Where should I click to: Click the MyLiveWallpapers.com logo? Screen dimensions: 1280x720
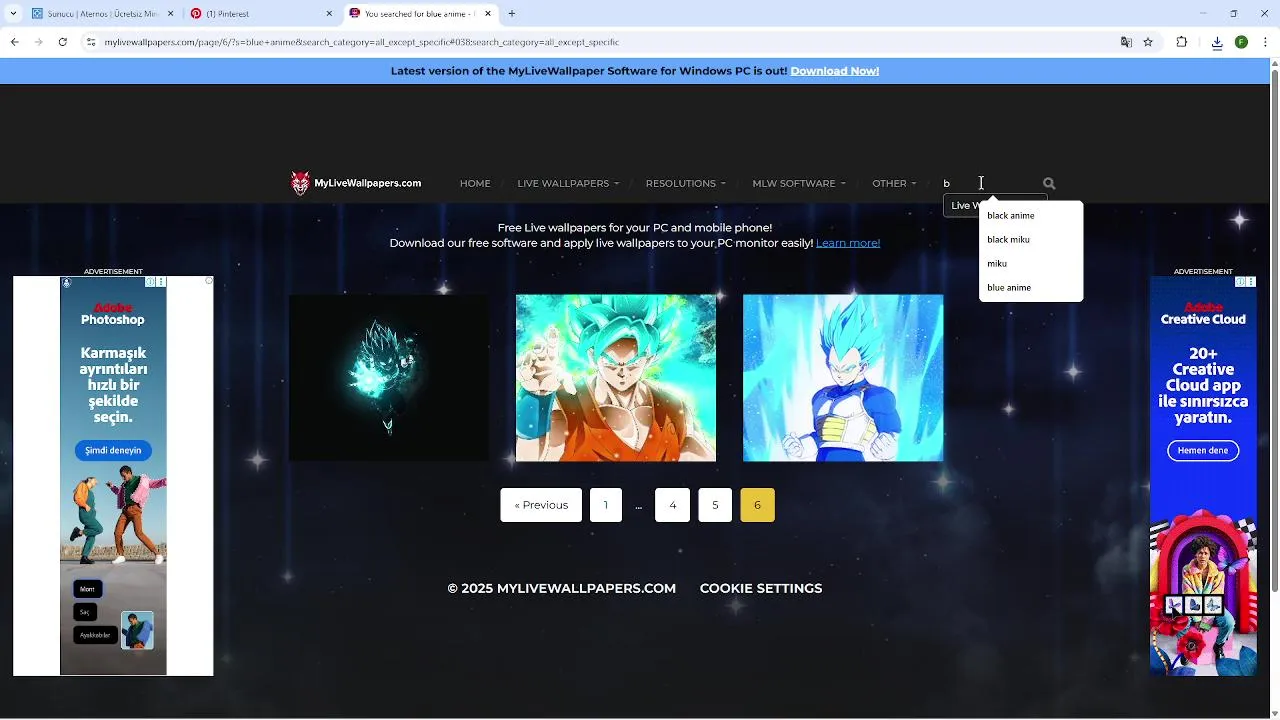coord(356,183)
